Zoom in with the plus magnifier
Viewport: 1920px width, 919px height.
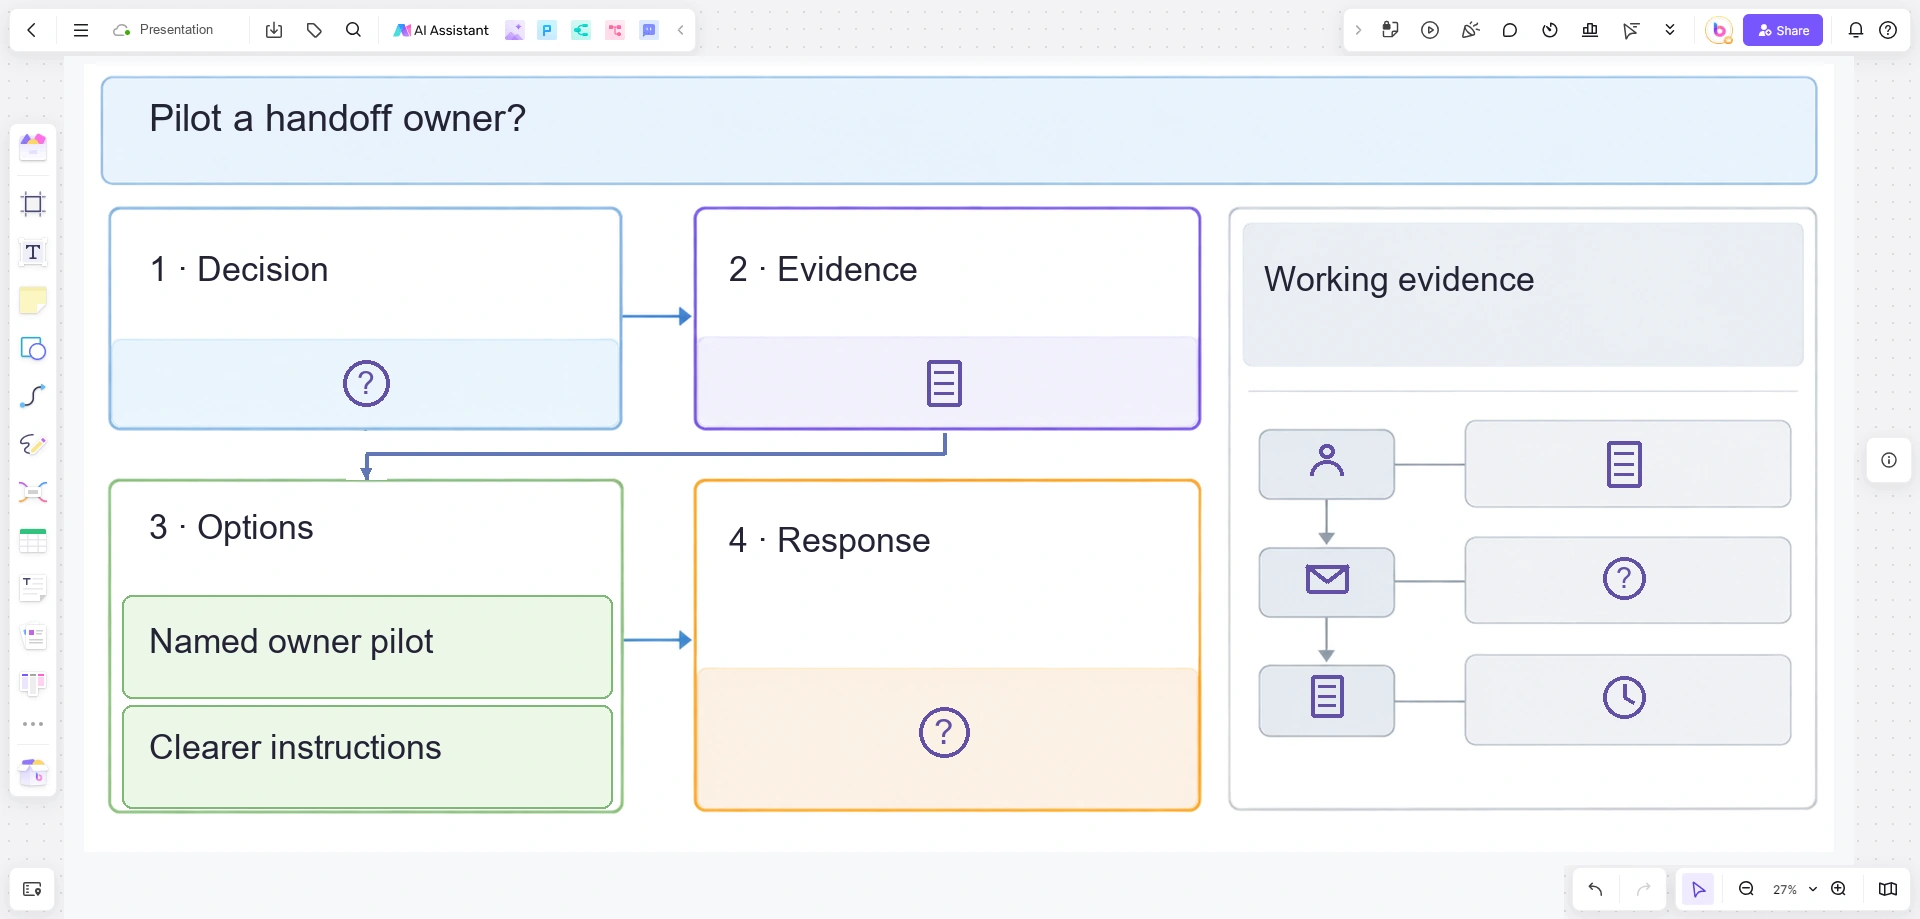(1839, 889)
